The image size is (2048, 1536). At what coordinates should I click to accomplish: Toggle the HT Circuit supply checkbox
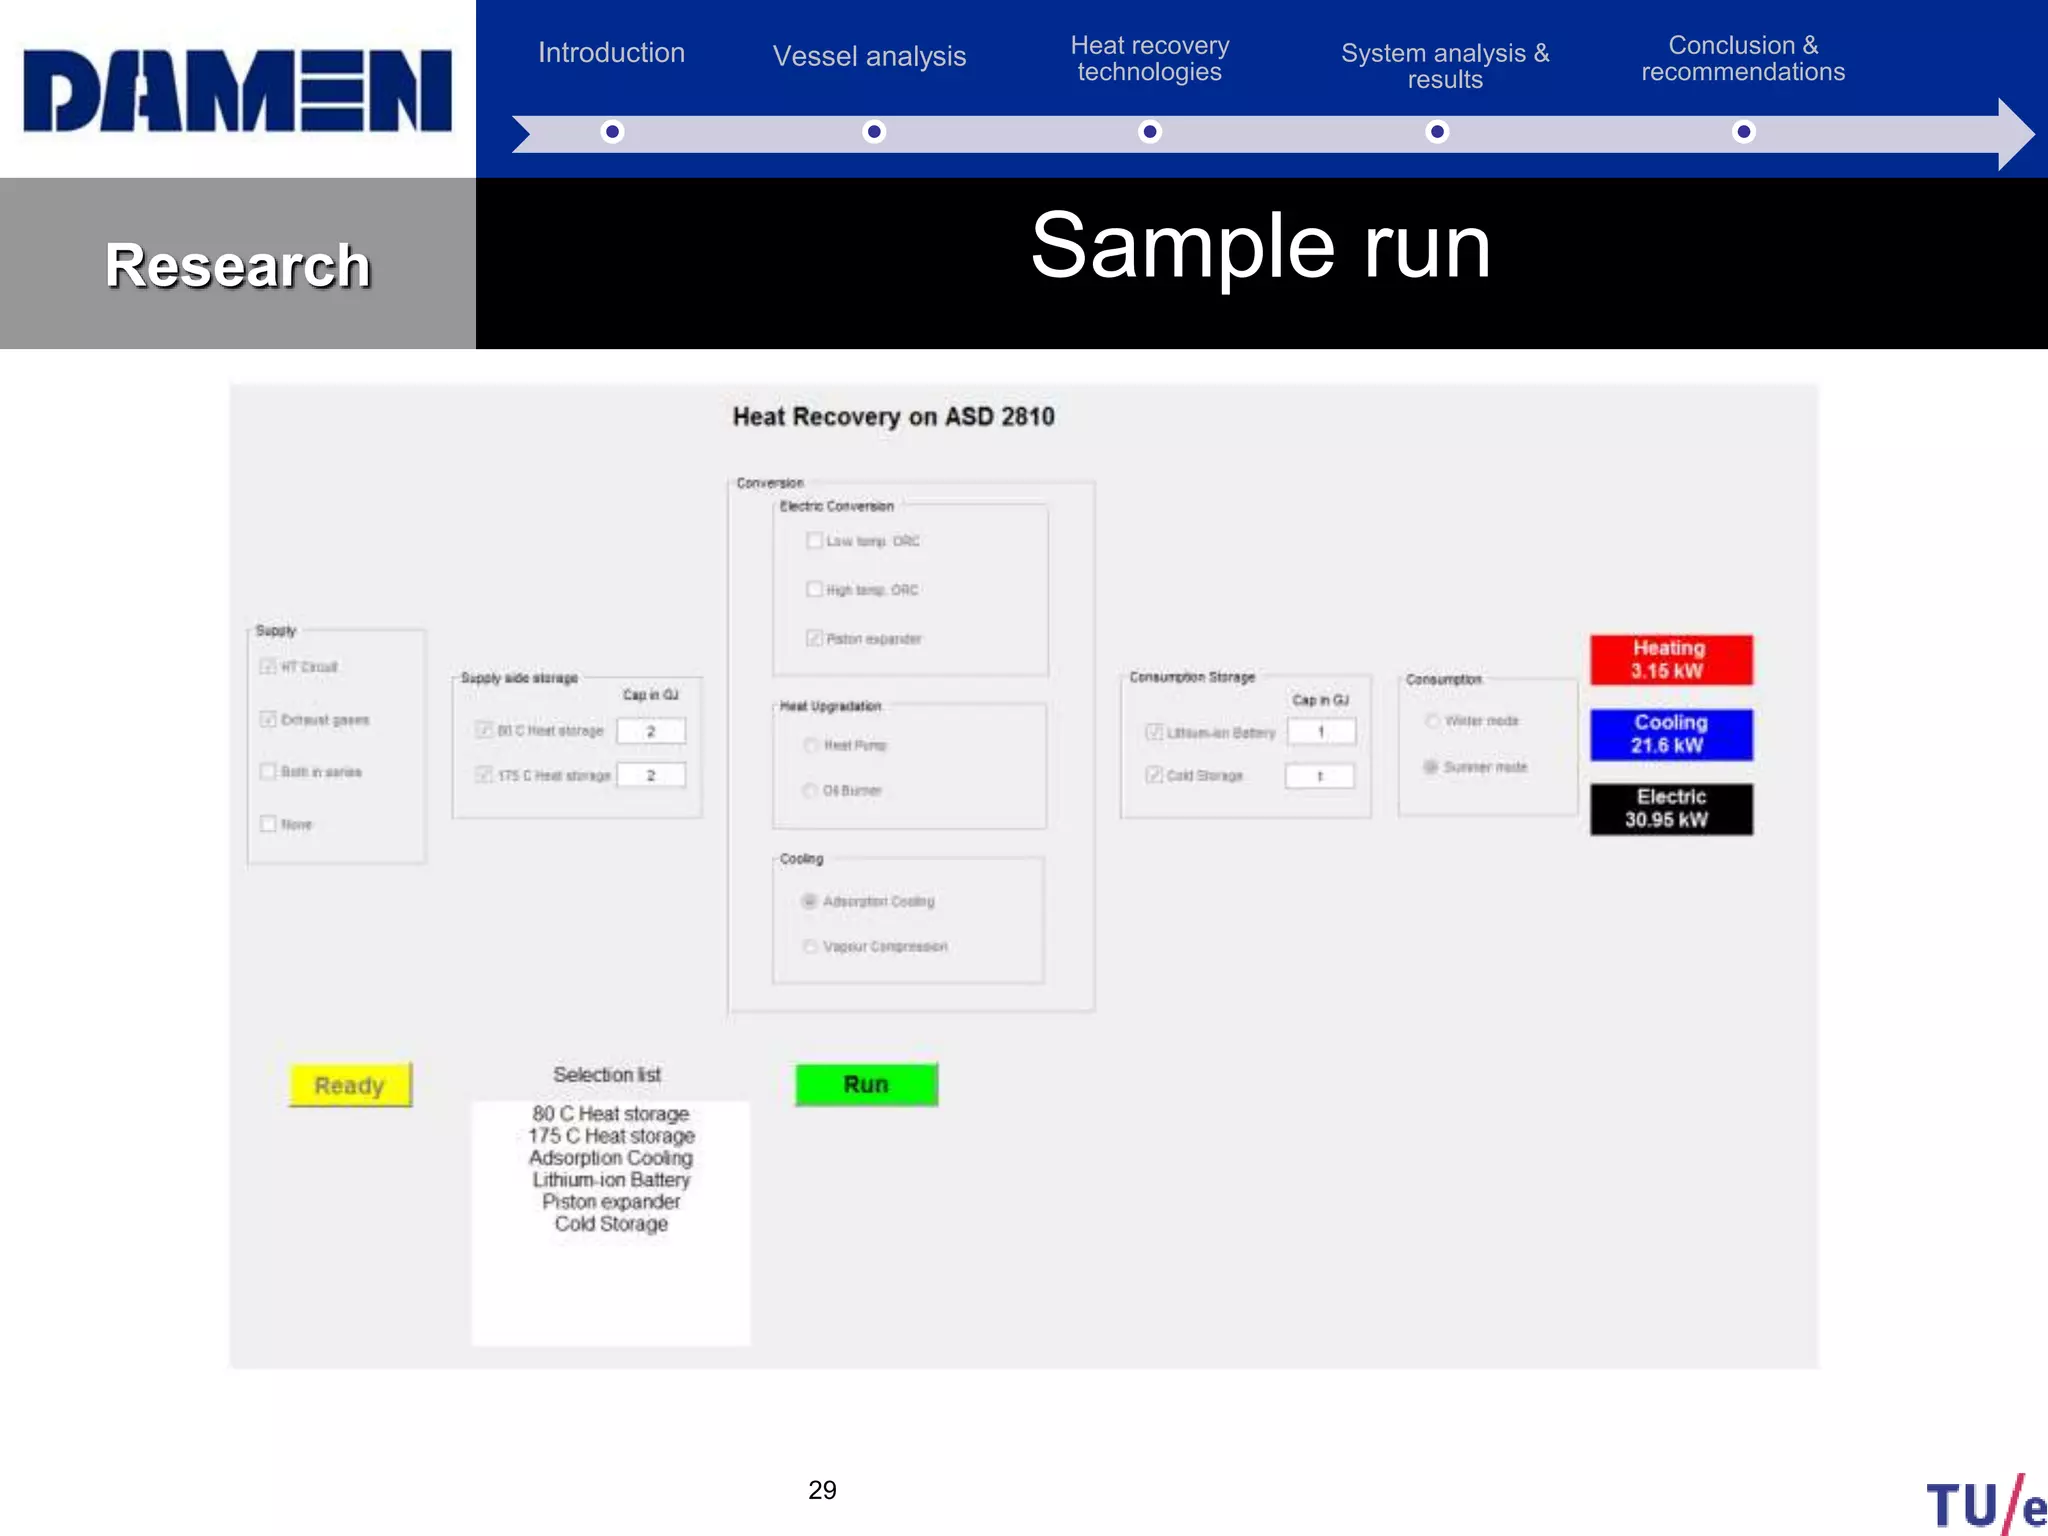pos(268,667)
